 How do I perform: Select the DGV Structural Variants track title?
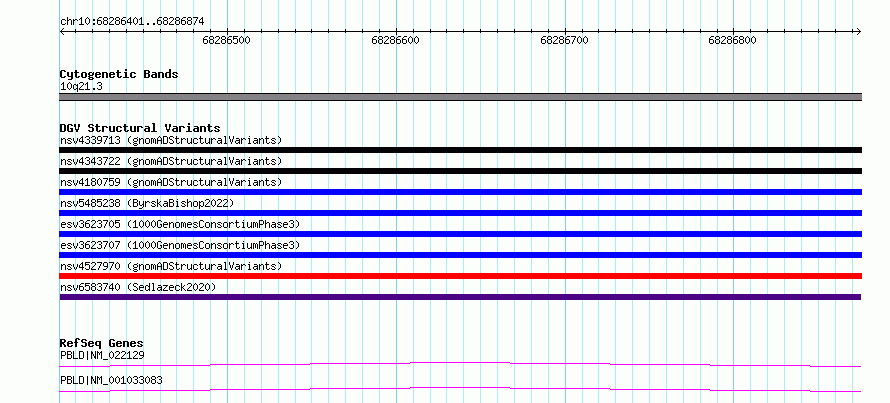[x=140, y=128]
